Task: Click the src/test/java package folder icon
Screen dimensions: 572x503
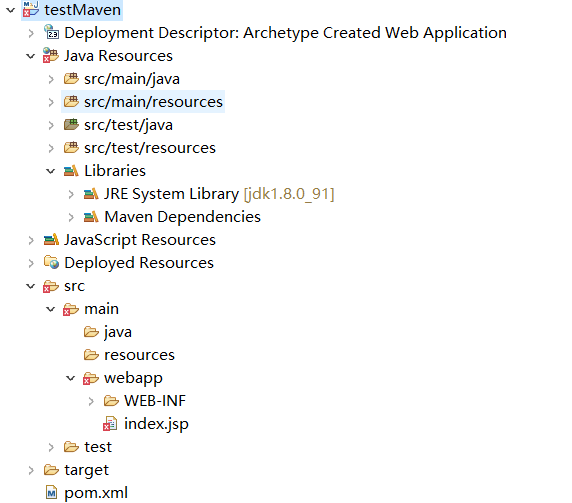Action: coord(71,124)
